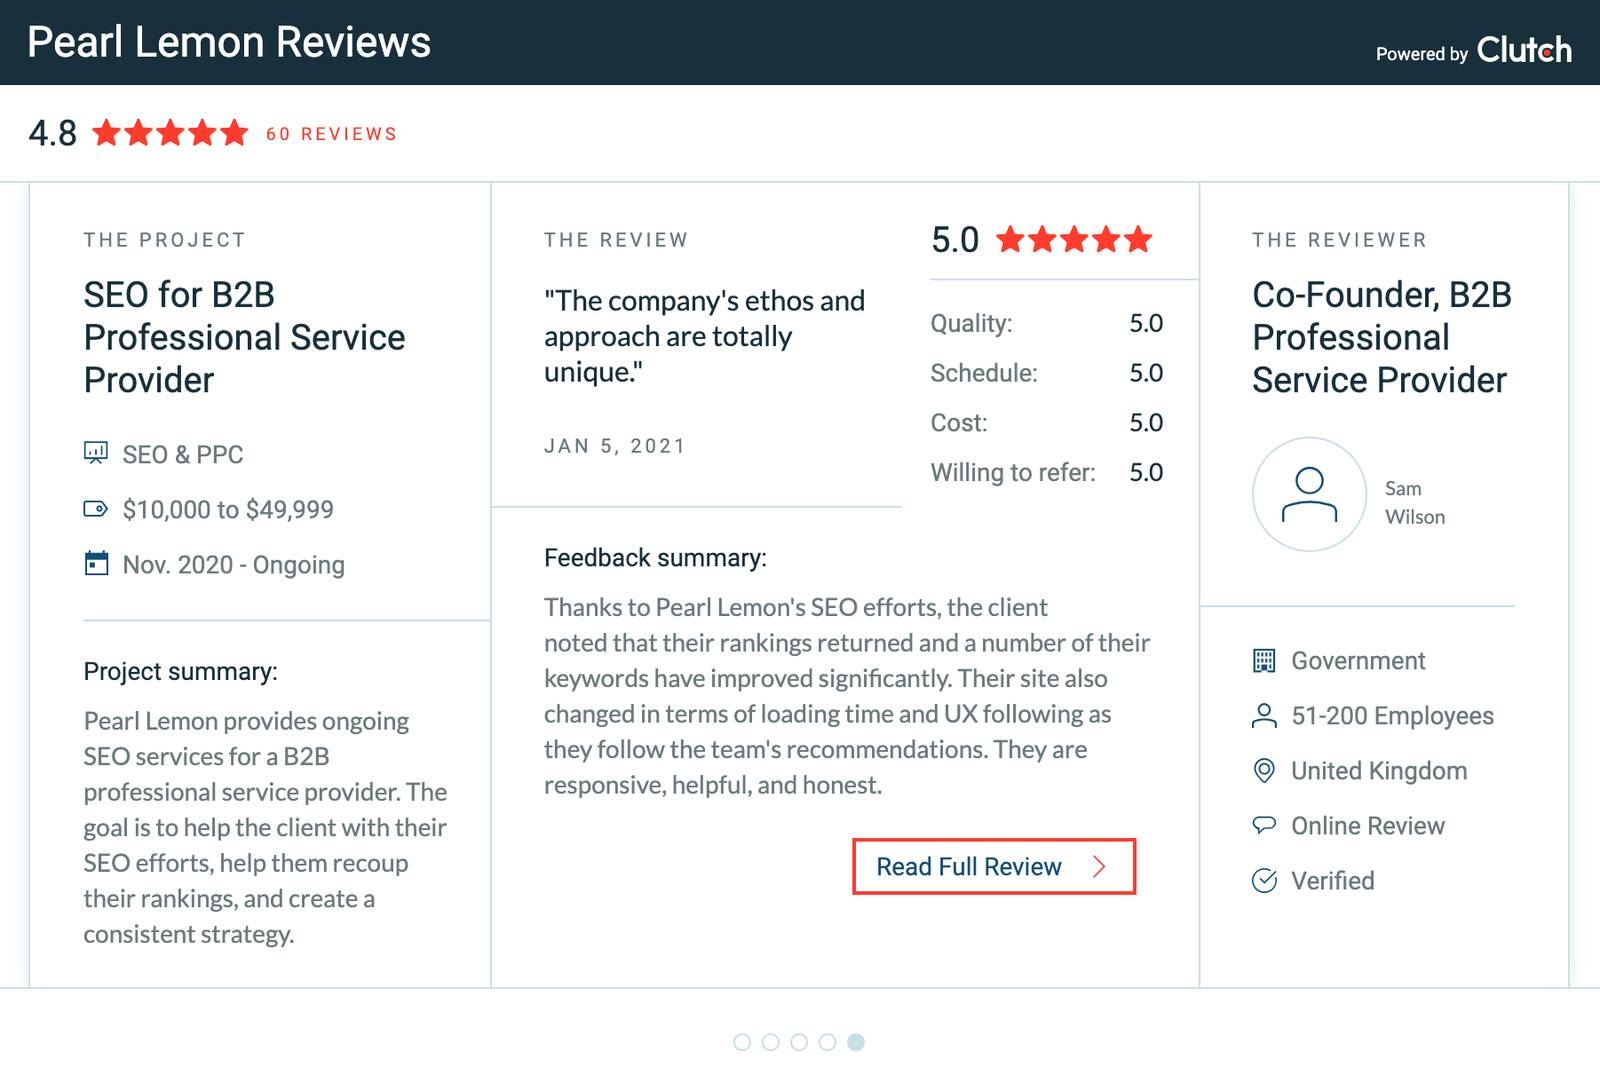Screen dimensions: 1600x1090
Task: Select the fifth active carousel dot
Action: (x=856, y=1042)
